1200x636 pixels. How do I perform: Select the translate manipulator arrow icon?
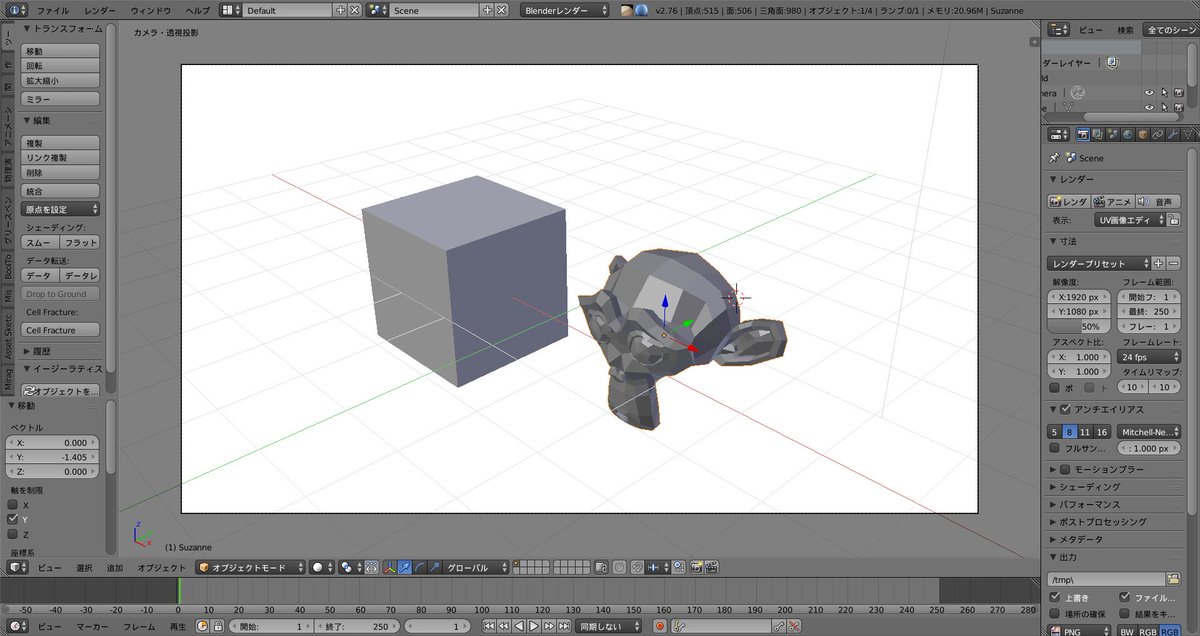pyautogui.click(x=405, y=567)
